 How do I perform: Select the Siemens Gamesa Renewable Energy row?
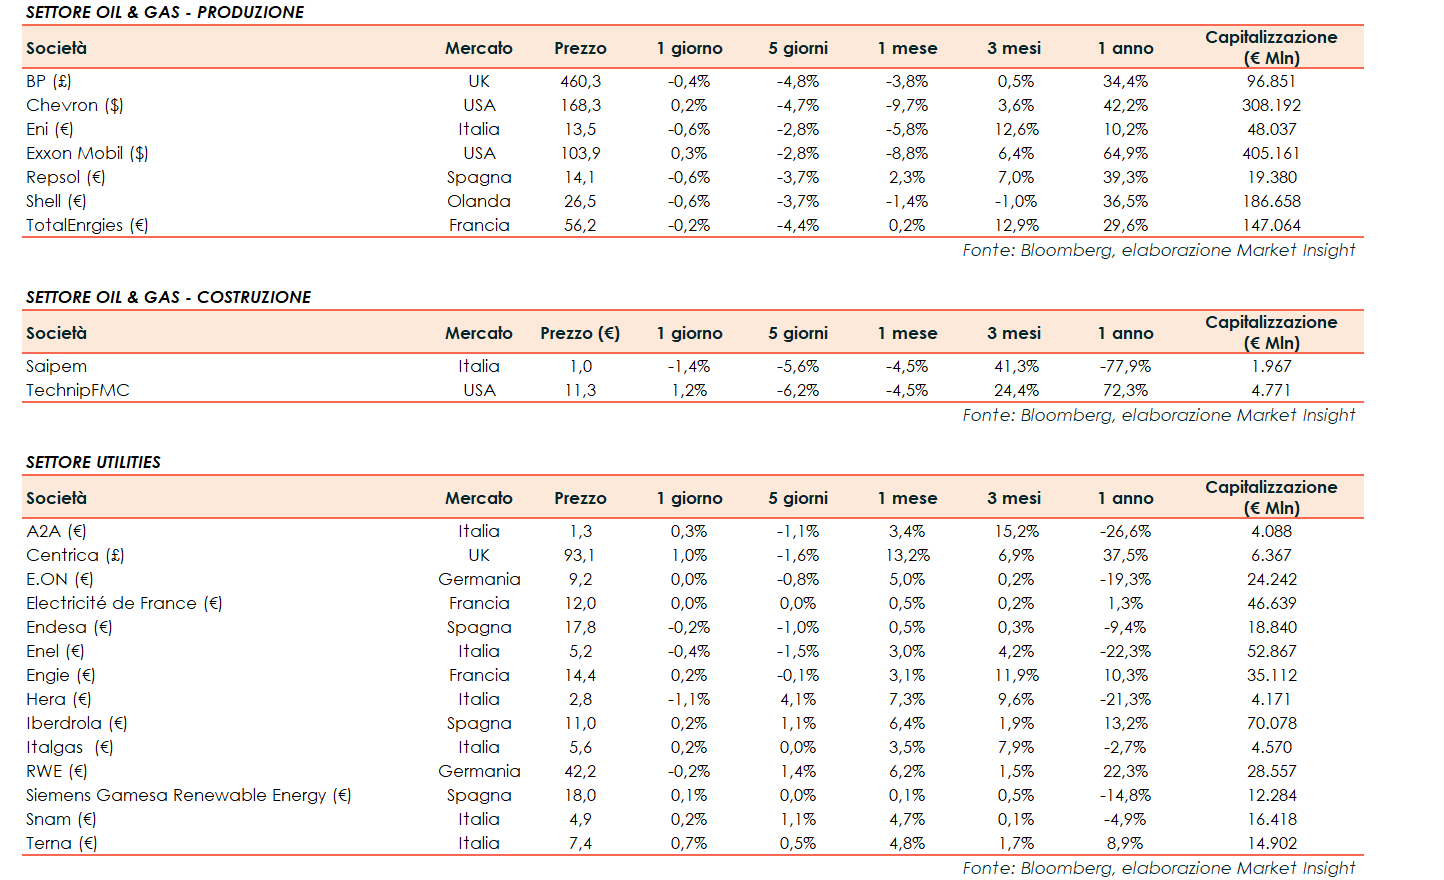[x=188, y=795]
